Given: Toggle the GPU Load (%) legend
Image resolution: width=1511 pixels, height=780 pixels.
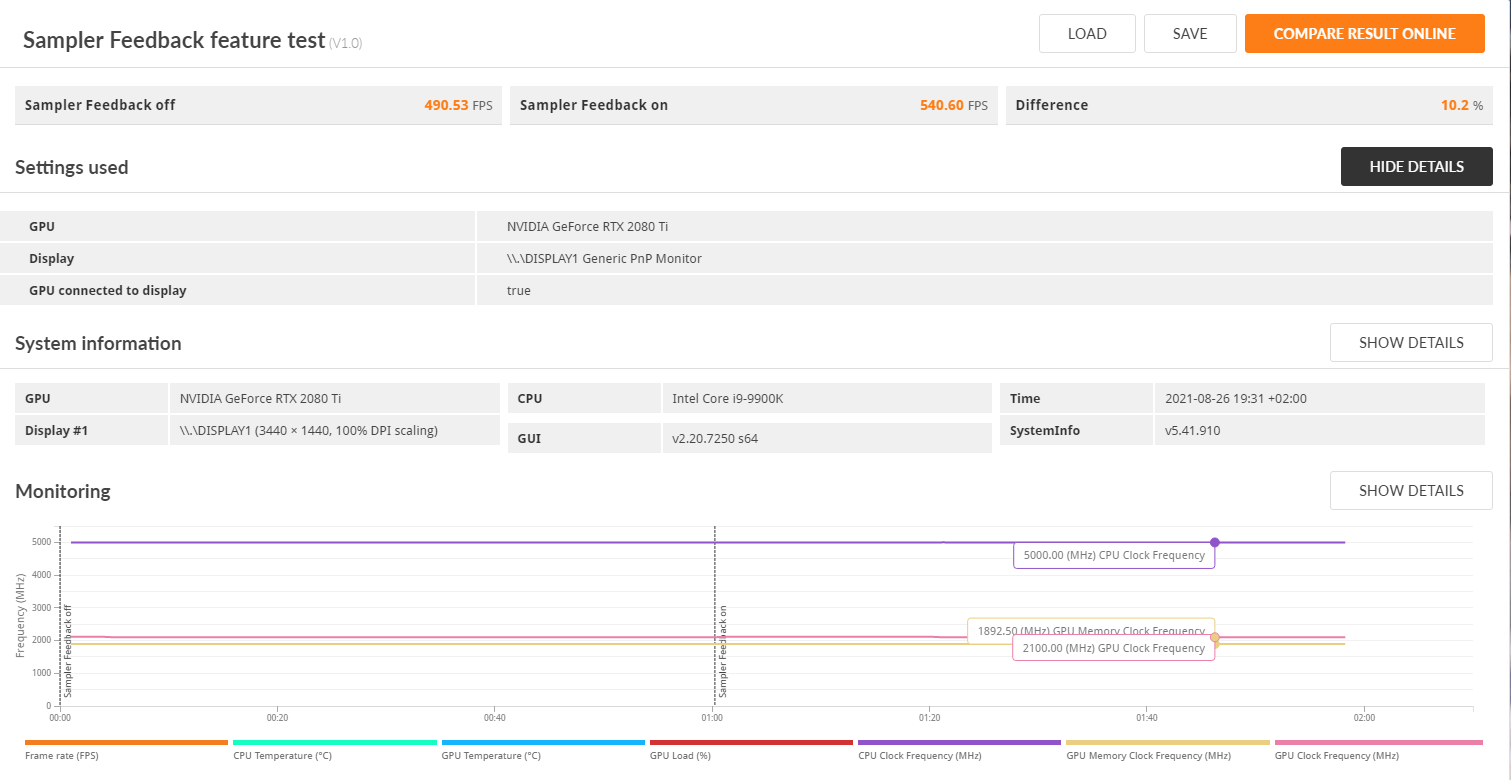Looking at the screenshot, I should click(678, 755).
